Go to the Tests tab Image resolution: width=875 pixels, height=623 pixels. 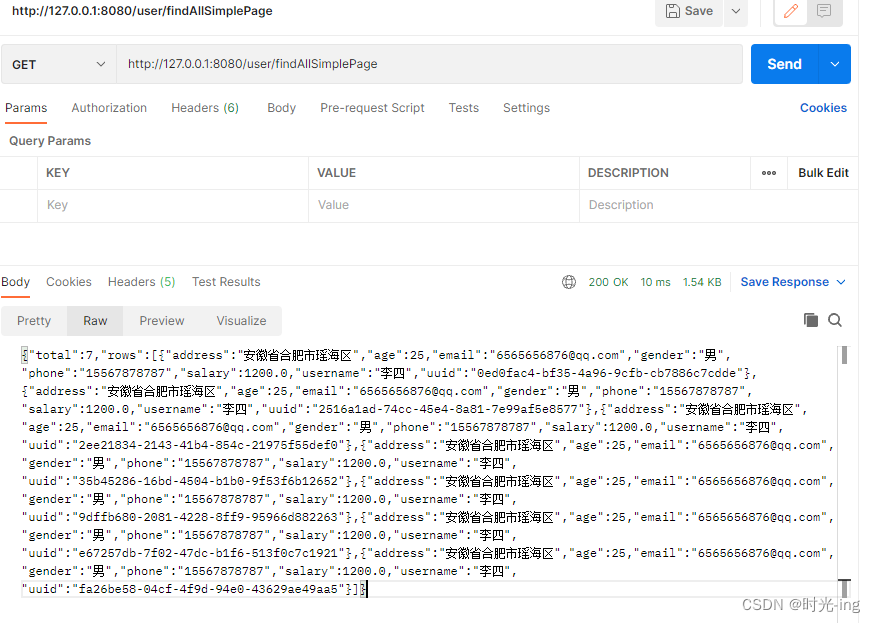click(464, 108)
